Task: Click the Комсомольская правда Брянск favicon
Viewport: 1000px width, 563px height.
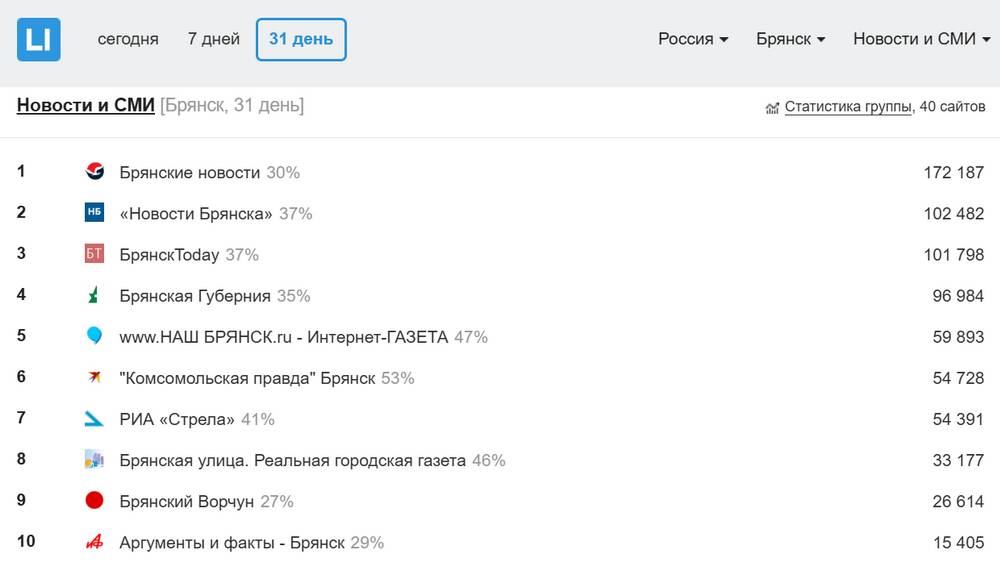Action: pos(95,378)
